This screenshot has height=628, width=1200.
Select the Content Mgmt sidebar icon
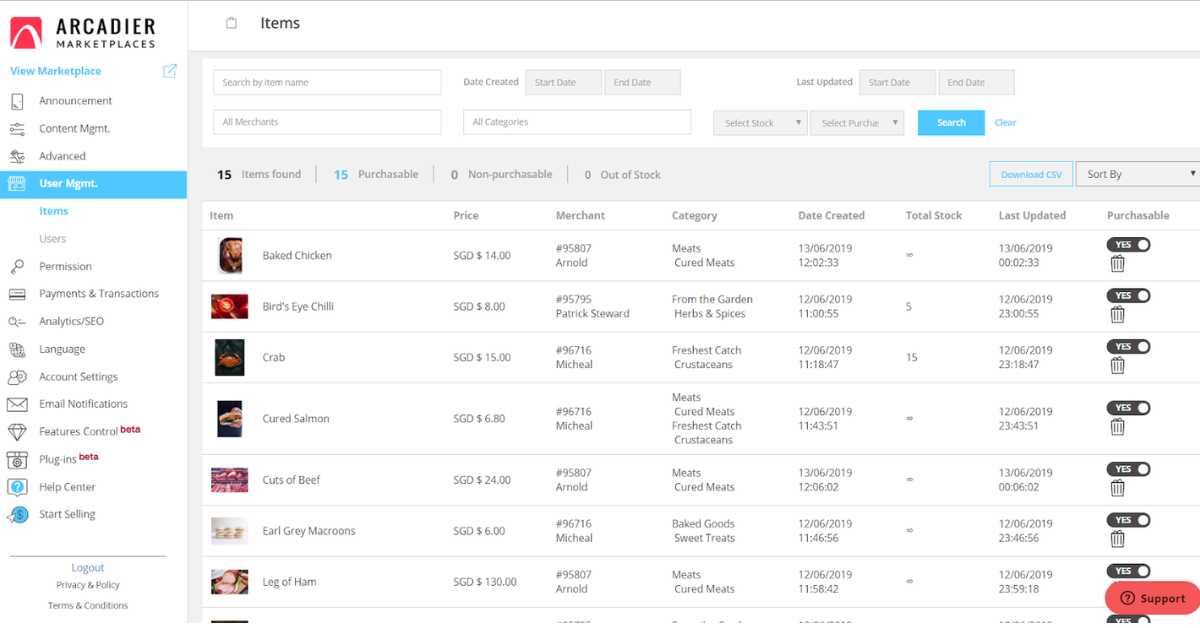point(15,128)
